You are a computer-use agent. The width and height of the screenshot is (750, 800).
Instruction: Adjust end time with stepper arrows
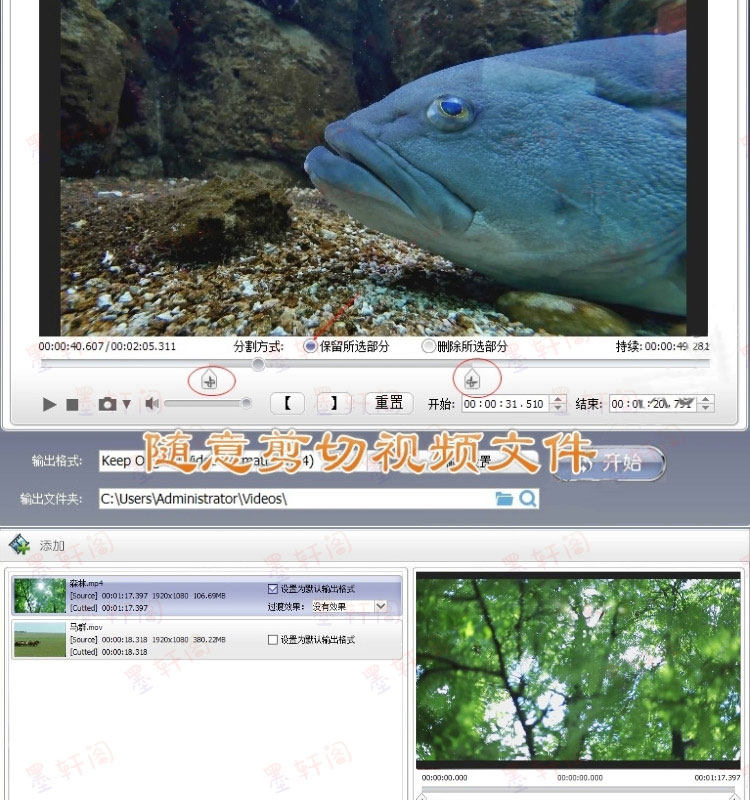pyautogui.click(x=706, y=404)
